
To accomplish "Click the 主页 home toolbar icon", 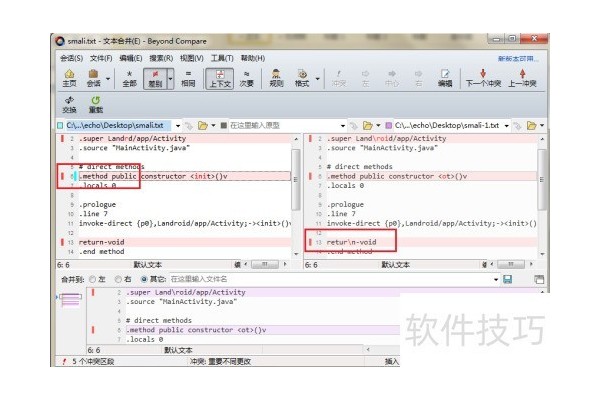I will (x=70, y=78).
